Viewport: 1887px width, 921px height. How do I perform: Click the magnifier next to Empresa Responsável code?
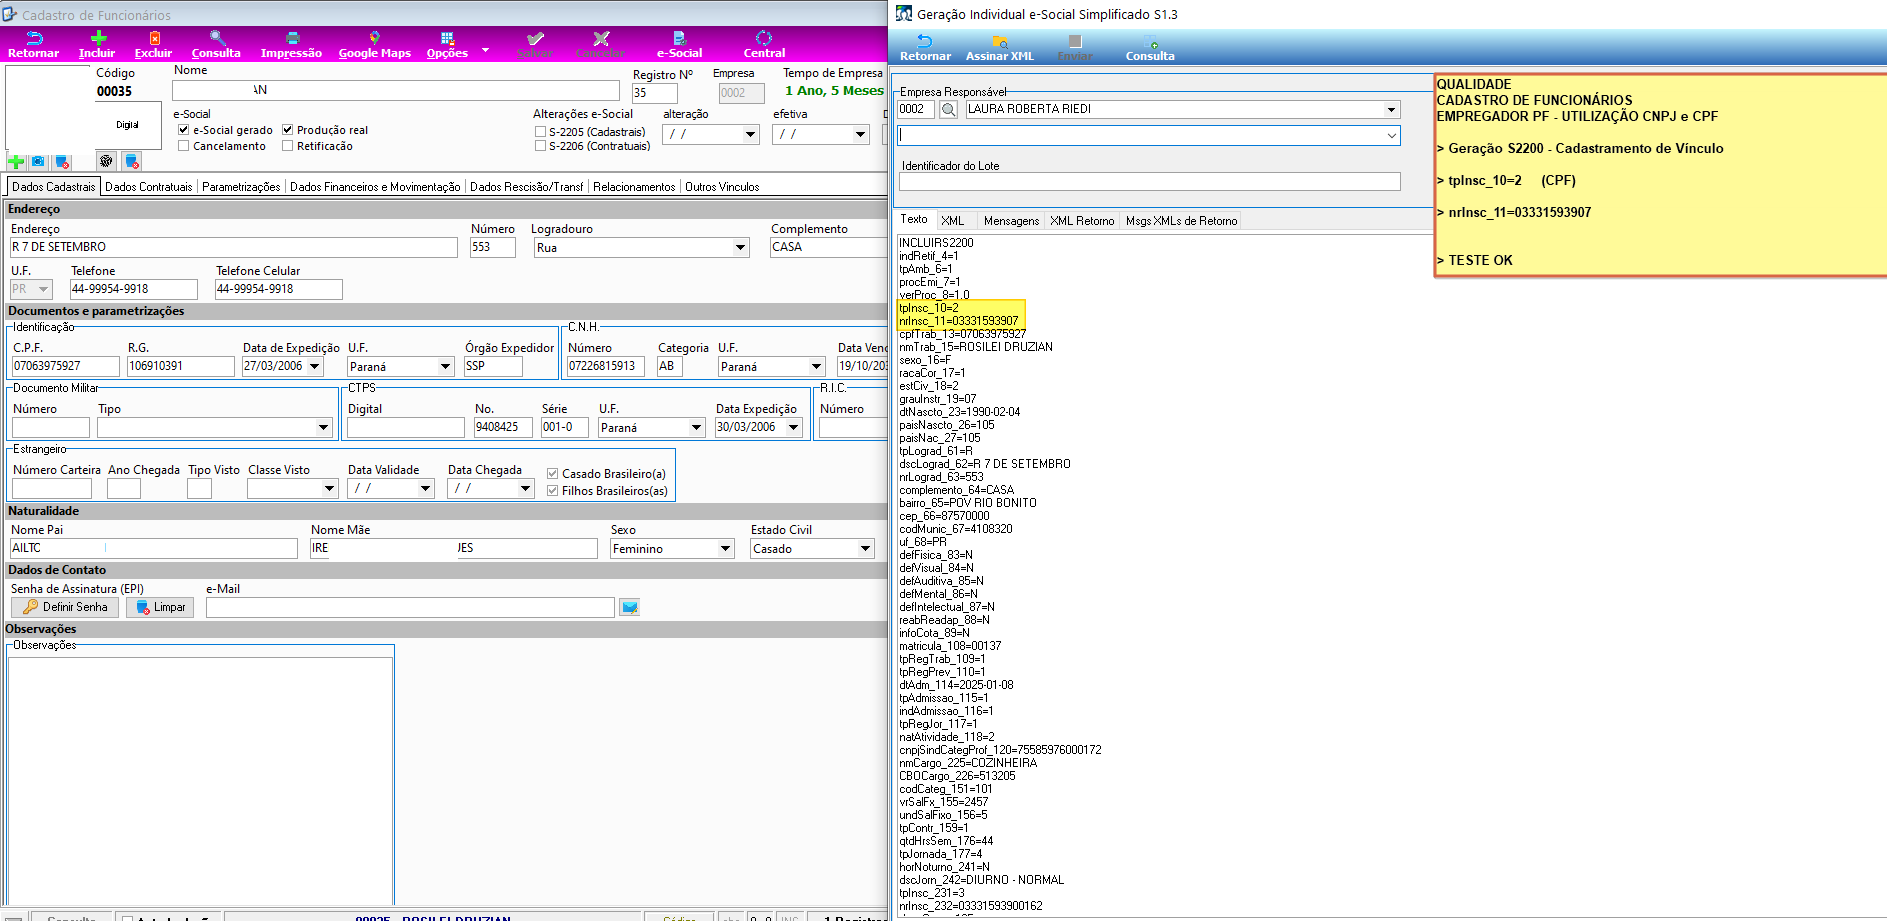coord(949,109)
